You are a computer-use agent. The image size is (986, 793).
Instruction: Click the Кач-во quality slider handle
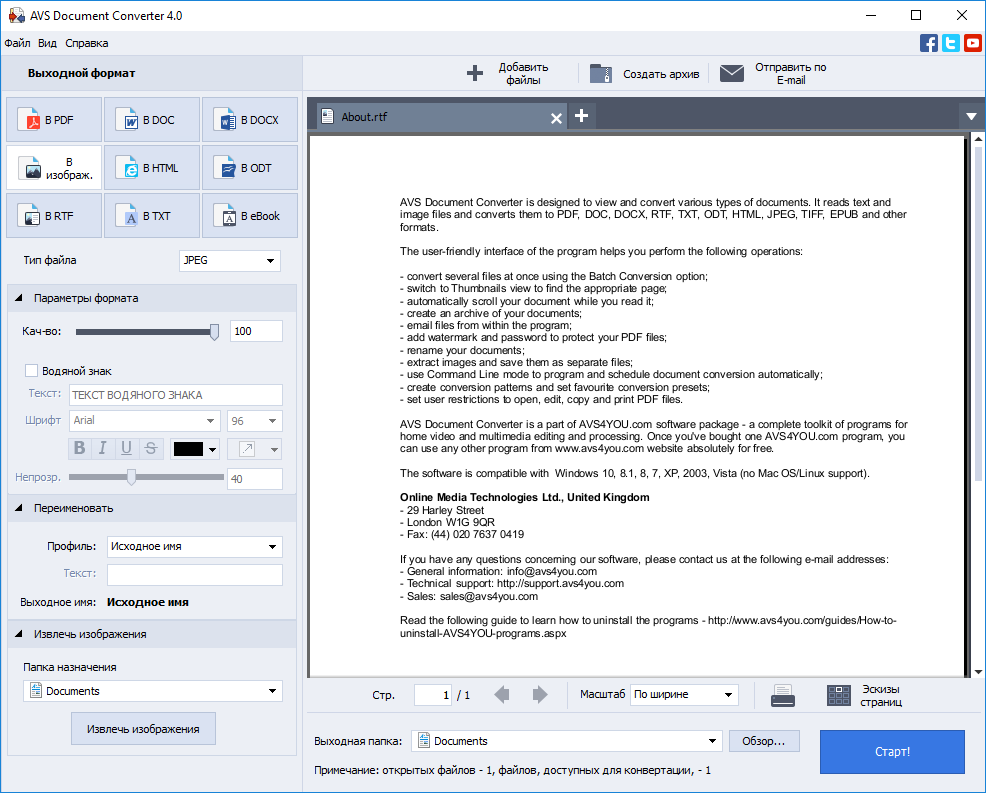pos(214,332)
